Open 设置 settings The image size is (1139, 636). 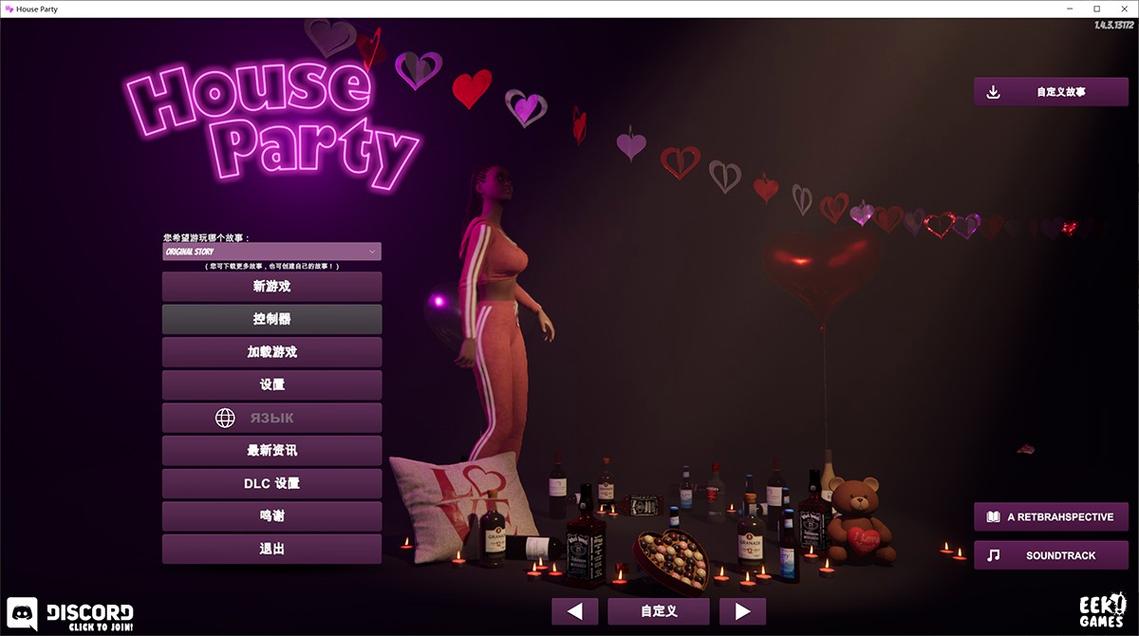click(x=272, y=385)
